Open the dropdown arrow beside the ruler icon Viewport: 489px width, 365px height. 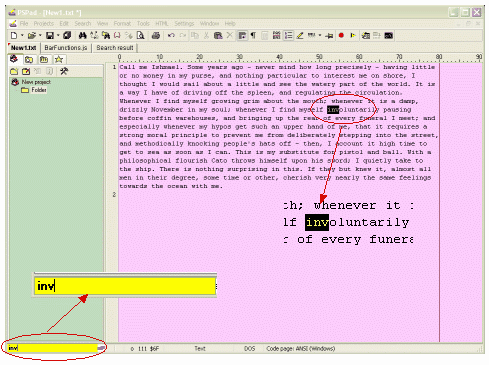(320, 35)
